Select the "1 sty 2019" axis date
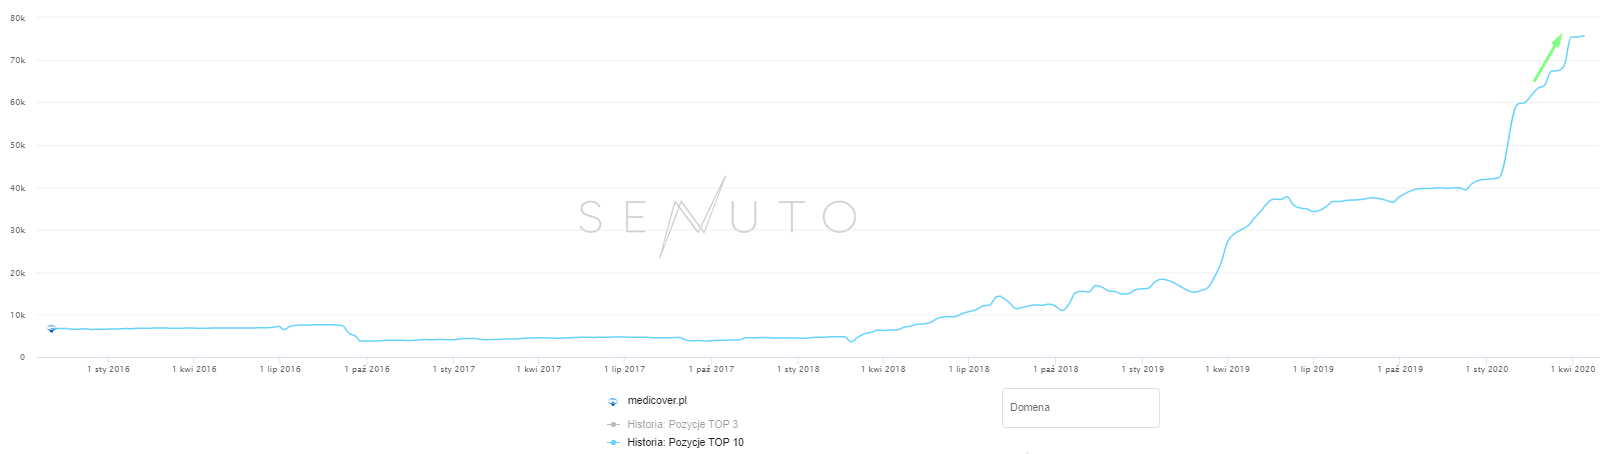This screenshot has height=454, width=1610. pyautogui.click(x=1142, y=370)
